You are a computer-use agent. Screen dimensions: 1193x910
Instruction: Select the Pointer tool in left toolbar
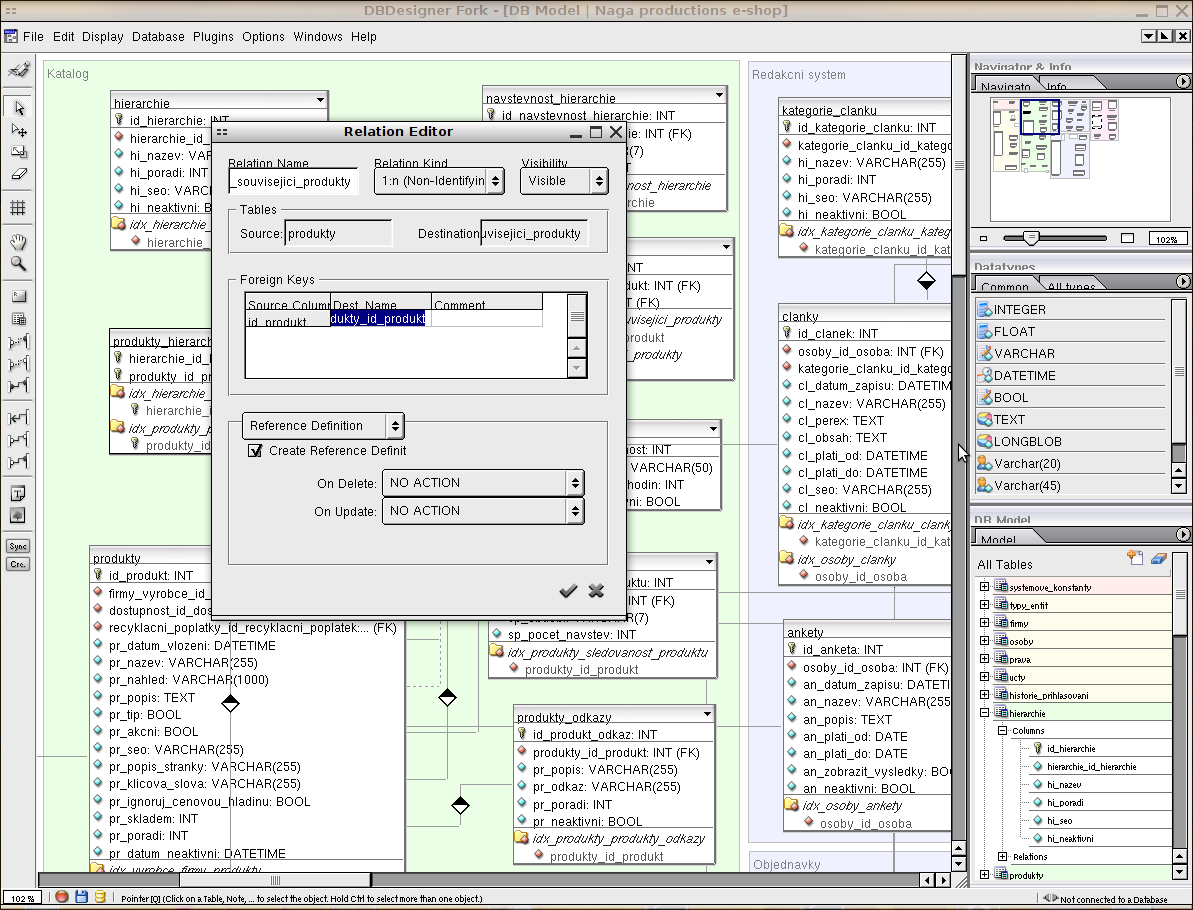(18, 108)
